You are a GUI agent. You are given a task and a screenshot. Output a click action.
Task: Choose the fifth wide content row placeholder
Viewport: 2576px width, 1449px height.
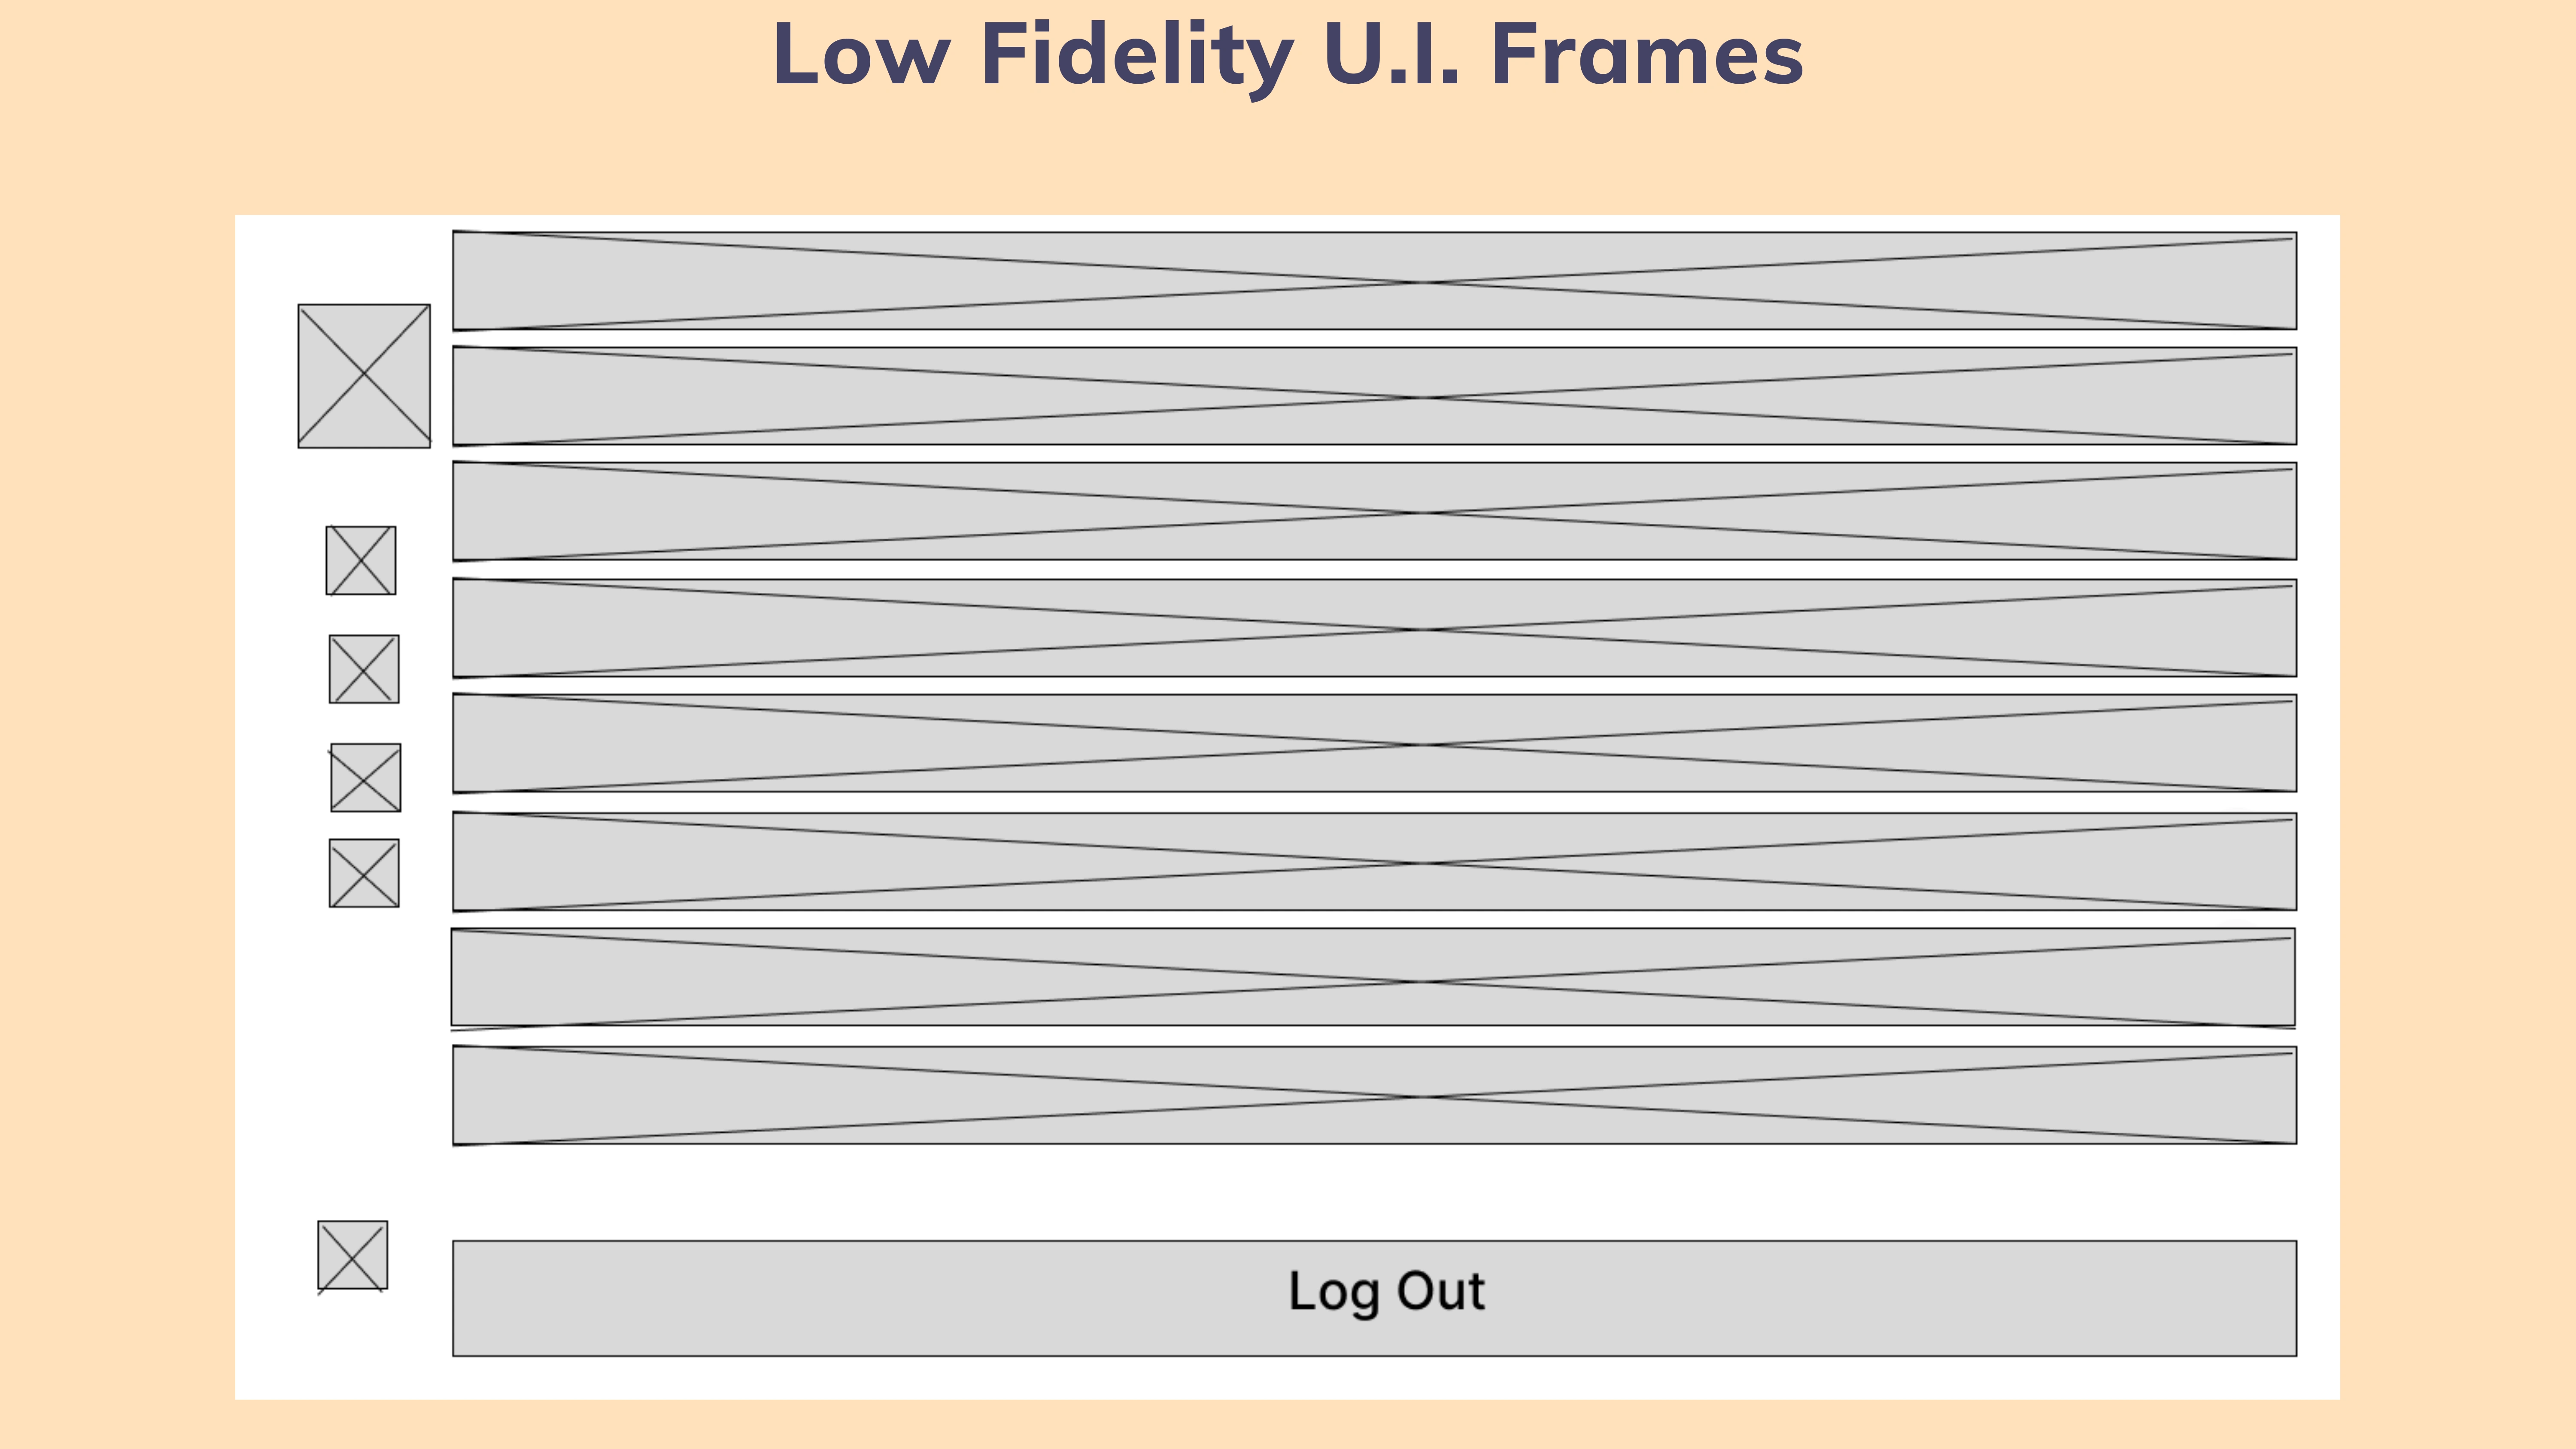click(1375, 743)
